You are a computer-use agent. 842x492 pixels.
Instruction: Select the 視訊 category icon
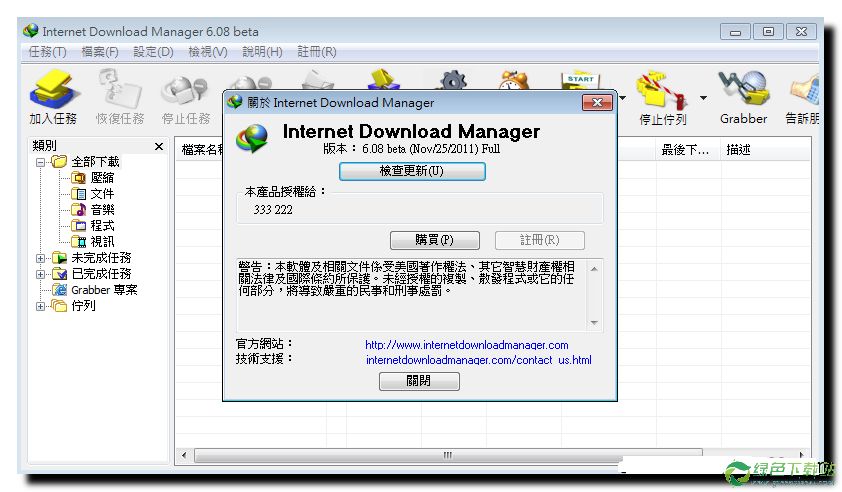(x=78, y=242)
